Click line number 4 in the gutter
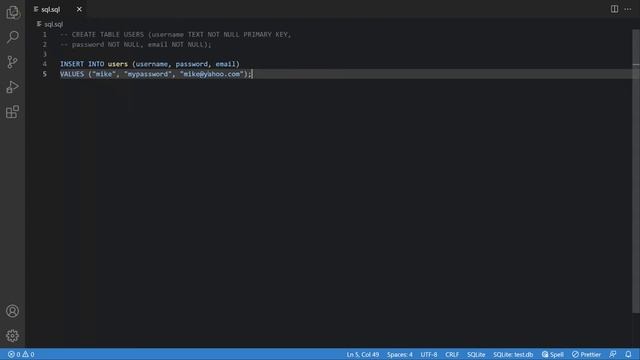This screenshot has height=360, width=640. (x=45, y=64)
